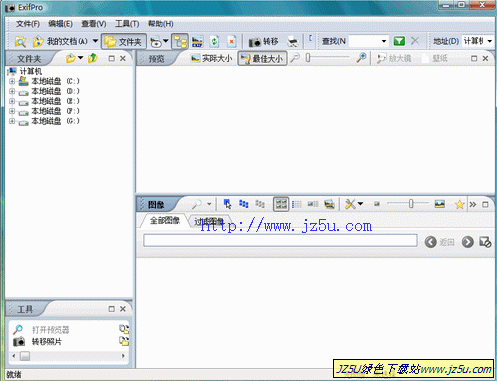The image size is (497, 381).
Task: Open the 查找 search combo box
Action: [x=369, y=41]
